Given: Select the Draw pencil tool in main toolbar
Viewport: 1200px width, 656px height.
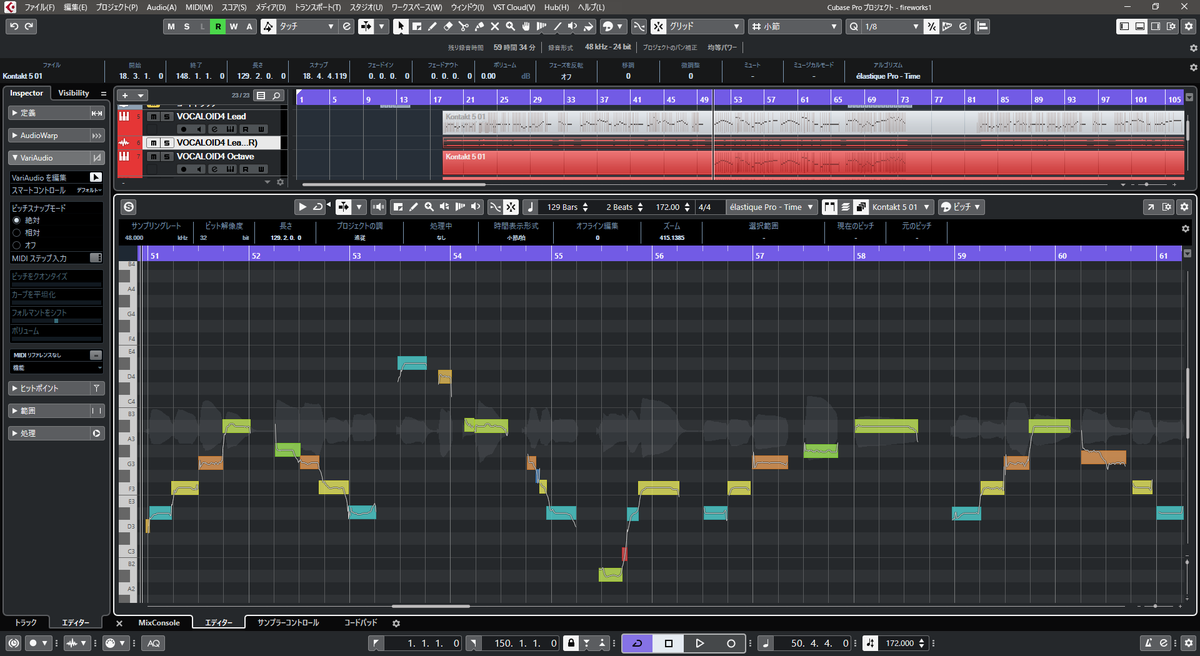Looking at the screenshot, I should [432, 26].
